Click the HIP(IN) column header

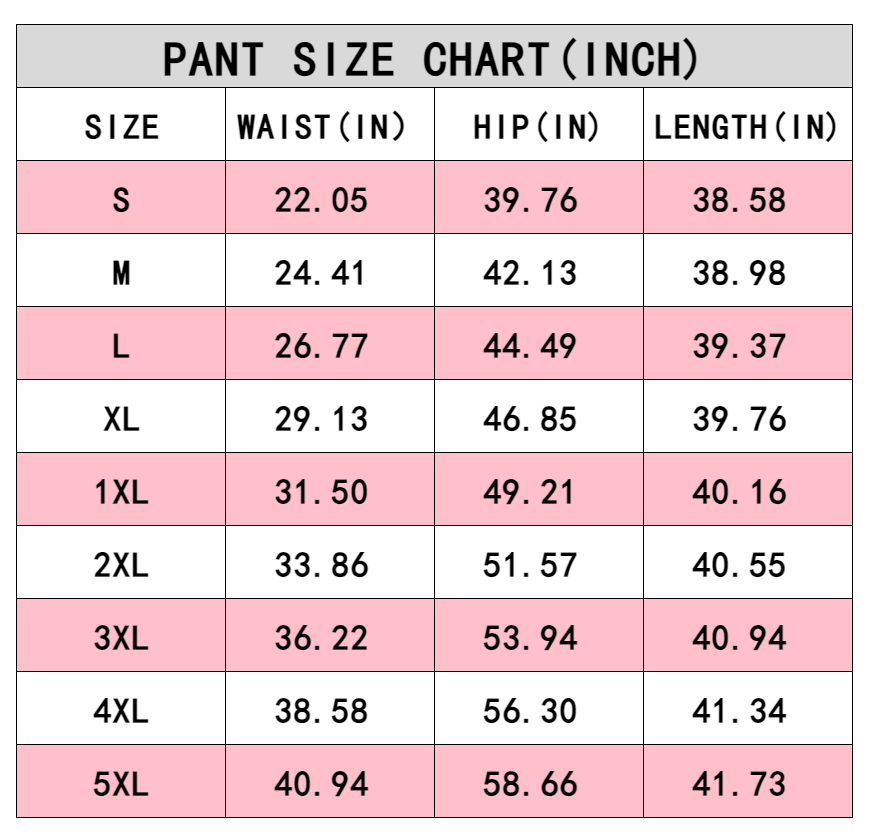536,127
